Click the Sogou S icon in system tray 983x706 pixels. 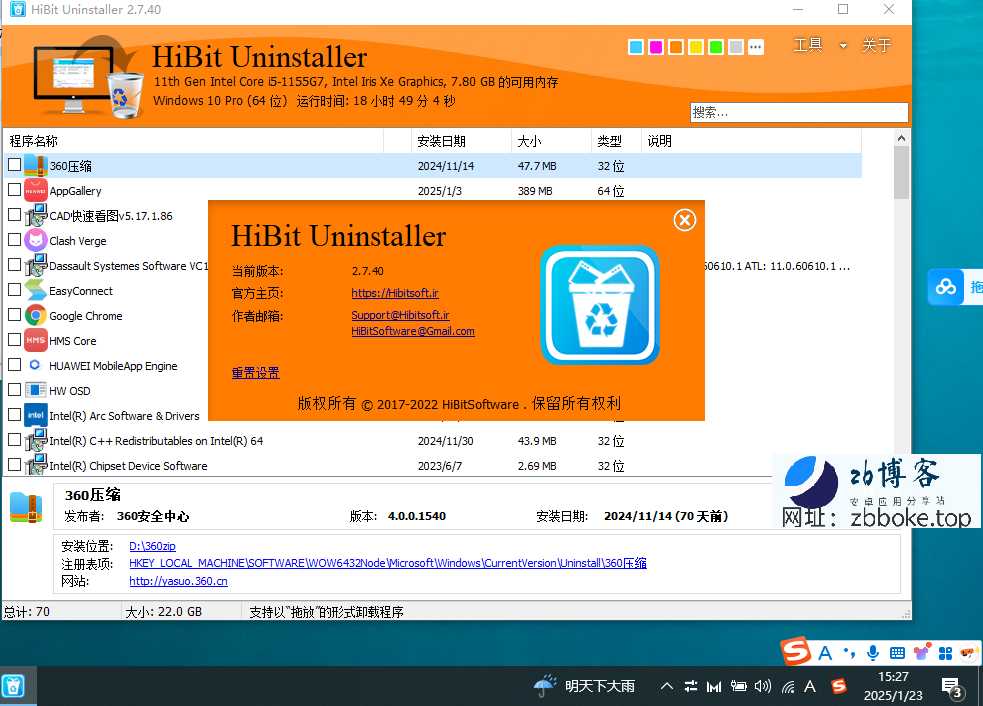pyautogui.click(x=838, y=687)
